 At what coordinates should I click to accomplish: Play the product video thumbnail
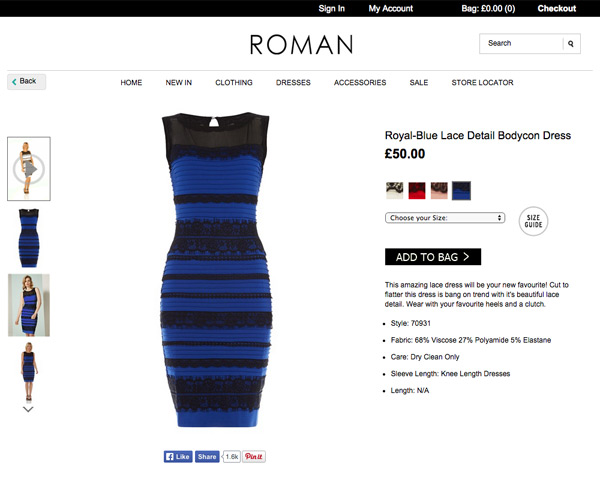click(29, 169)
